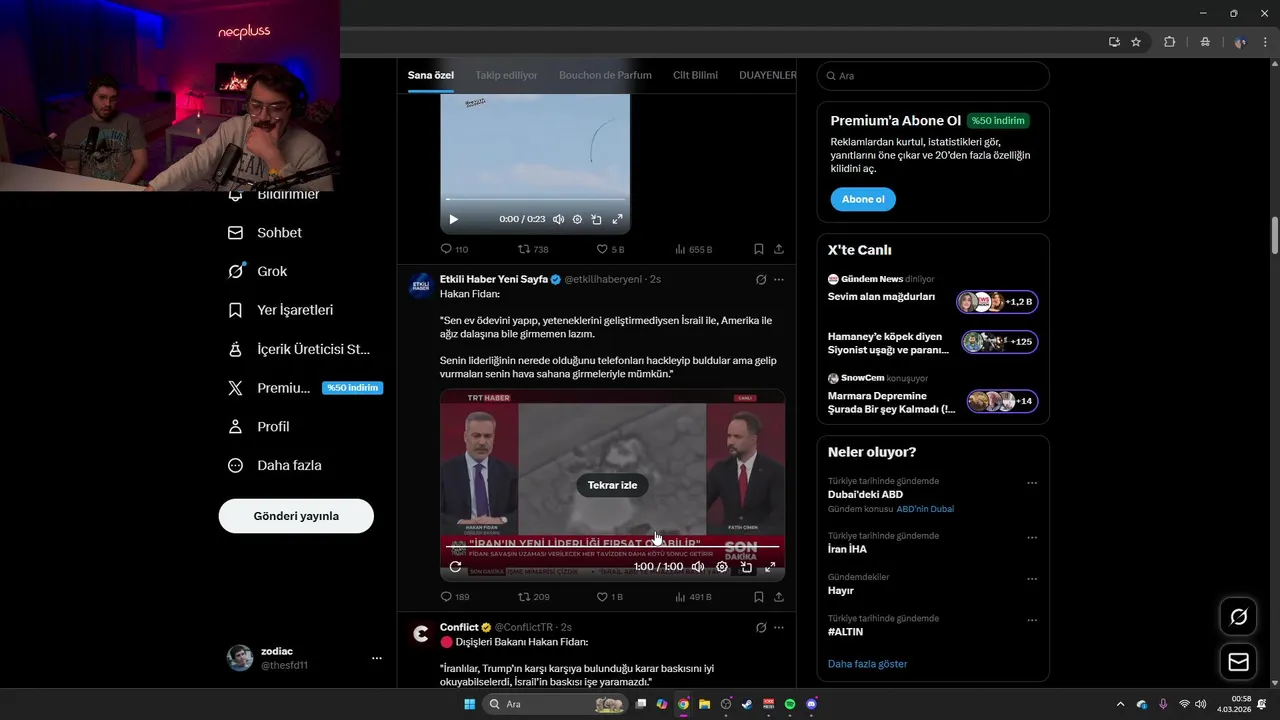Share the post with 655 B views
This screenshot has height=720, width=1280.
[x=779, y=249]
